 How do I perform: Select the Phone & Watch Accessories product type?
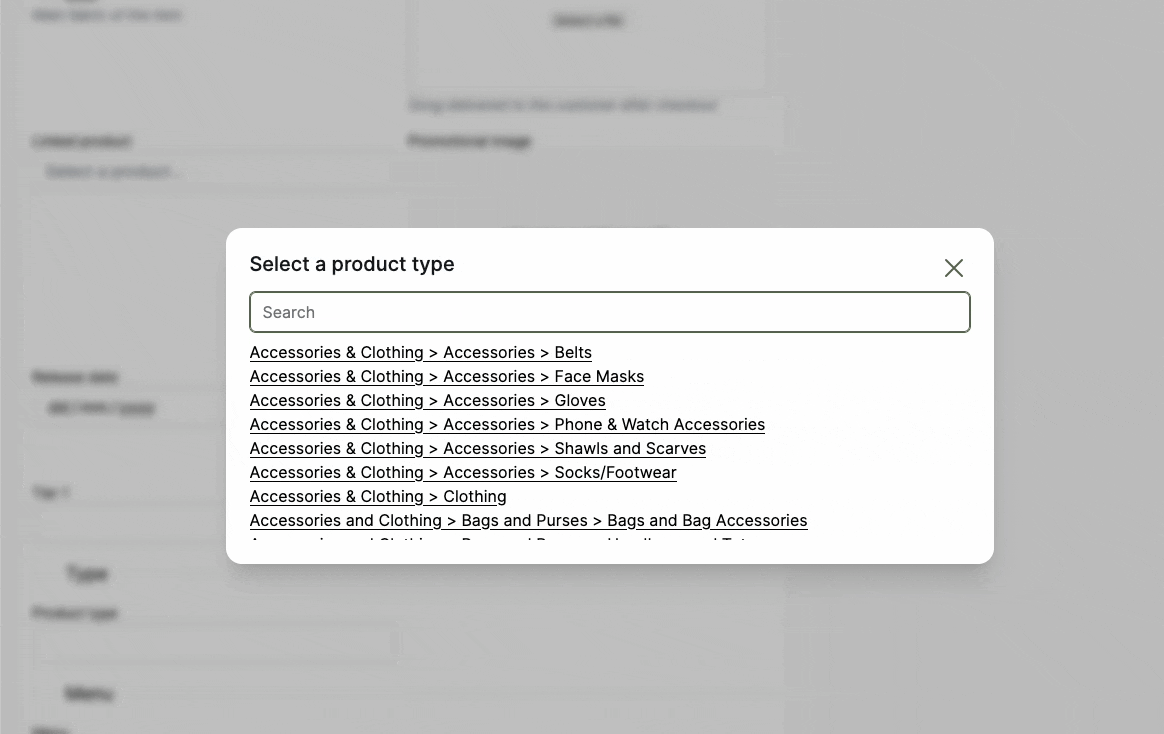pos(507,424)
